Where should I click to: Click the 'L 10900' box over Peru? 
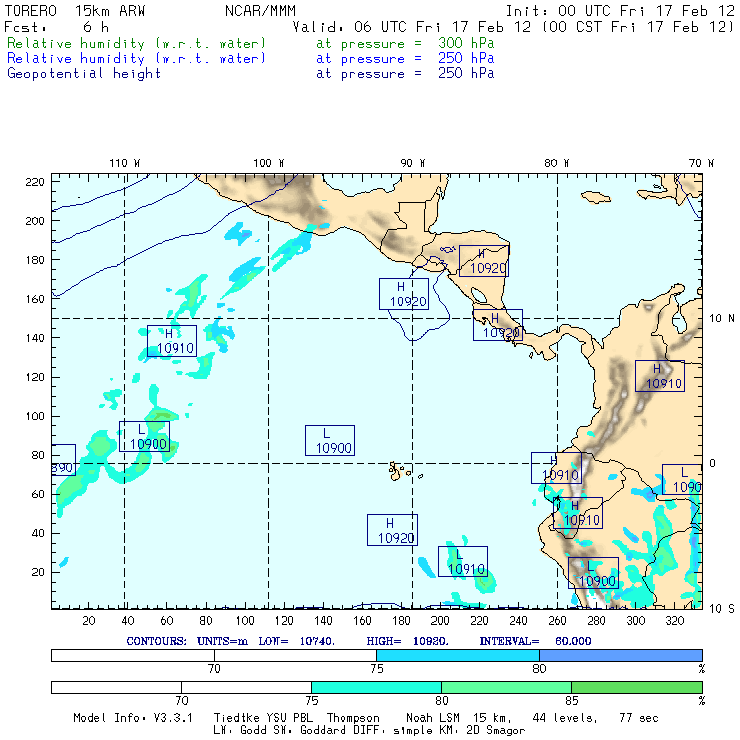point(593,573)
